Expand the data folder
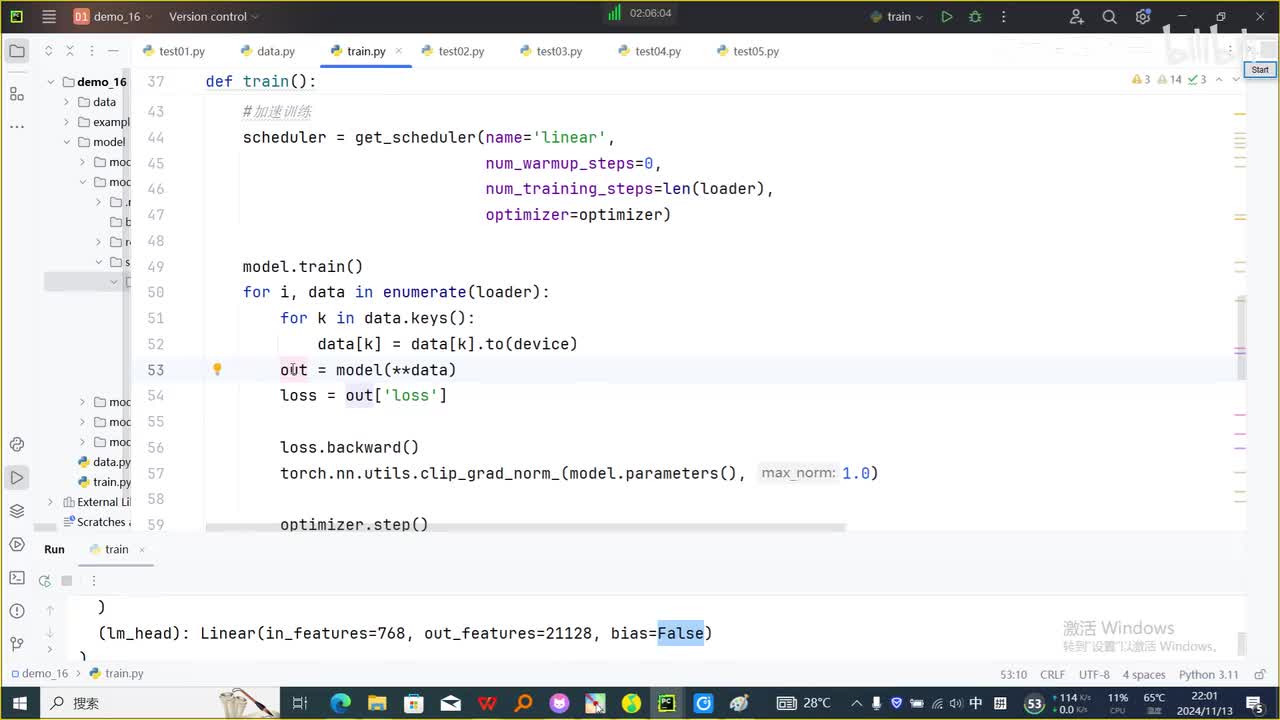This screenshot has height=720, width=1280. [67, 102]
